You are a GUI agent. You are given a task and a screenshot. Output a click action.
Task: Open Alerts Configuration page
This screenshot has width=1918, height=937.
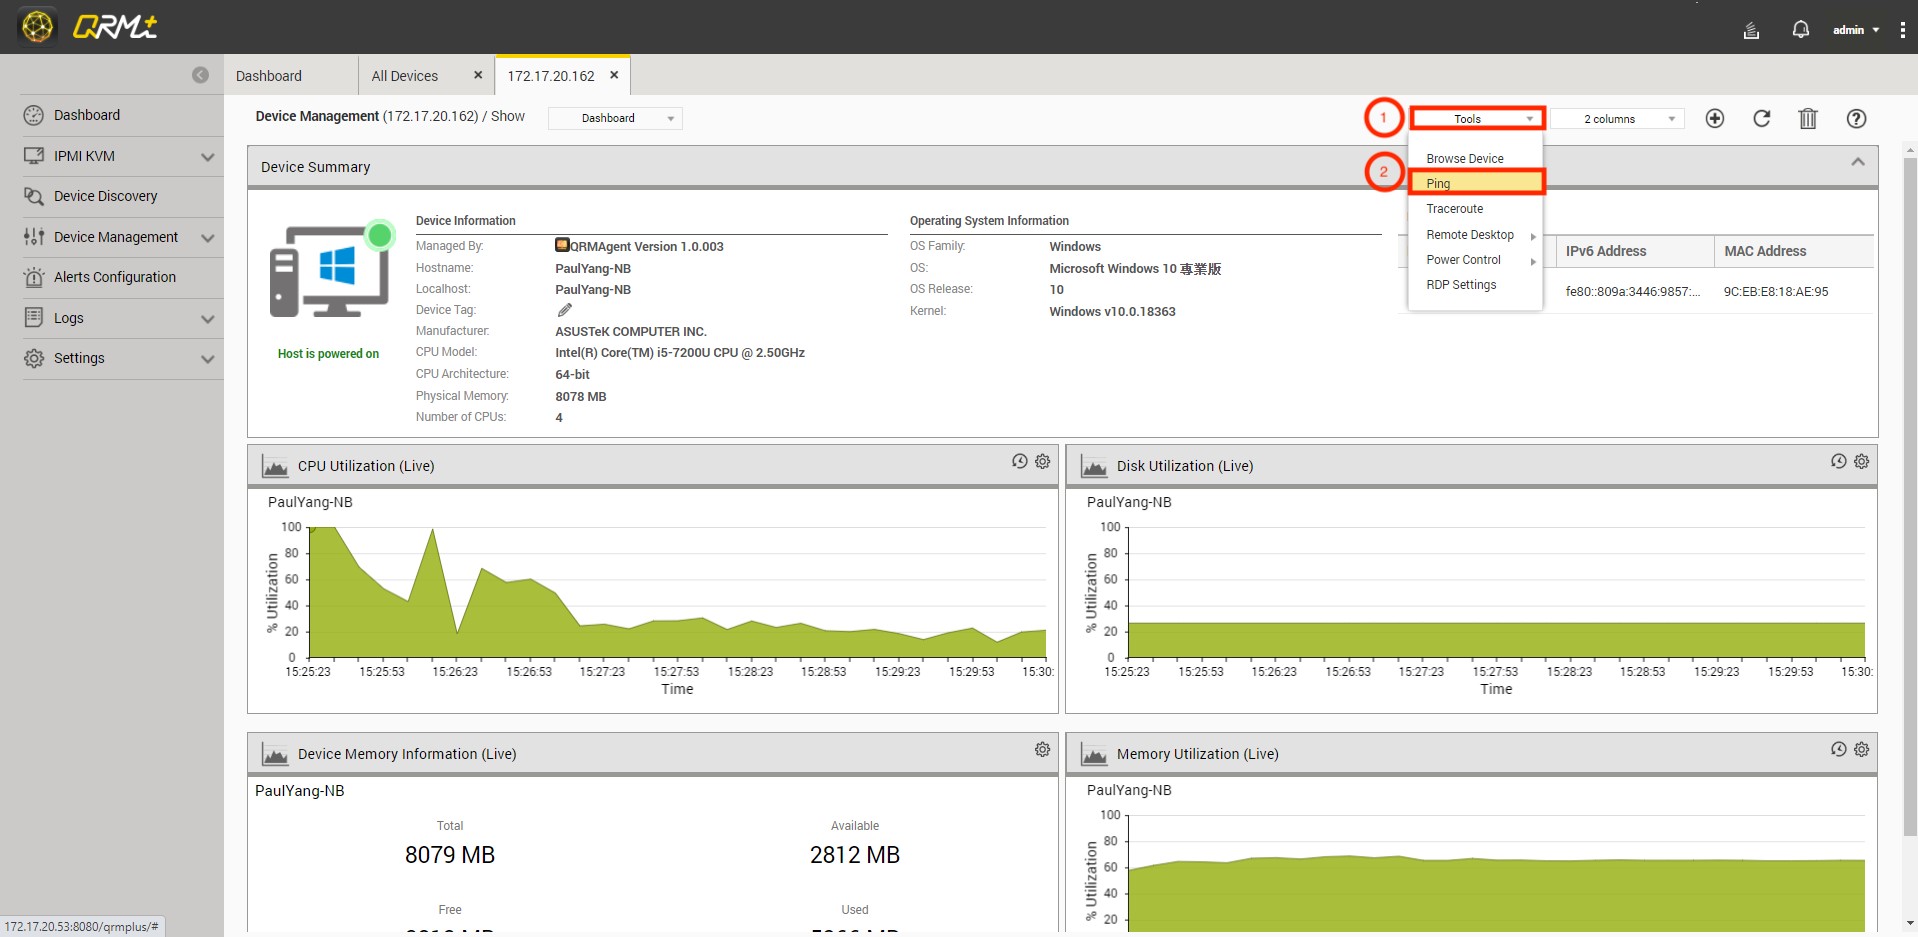(x=114, y=277)
